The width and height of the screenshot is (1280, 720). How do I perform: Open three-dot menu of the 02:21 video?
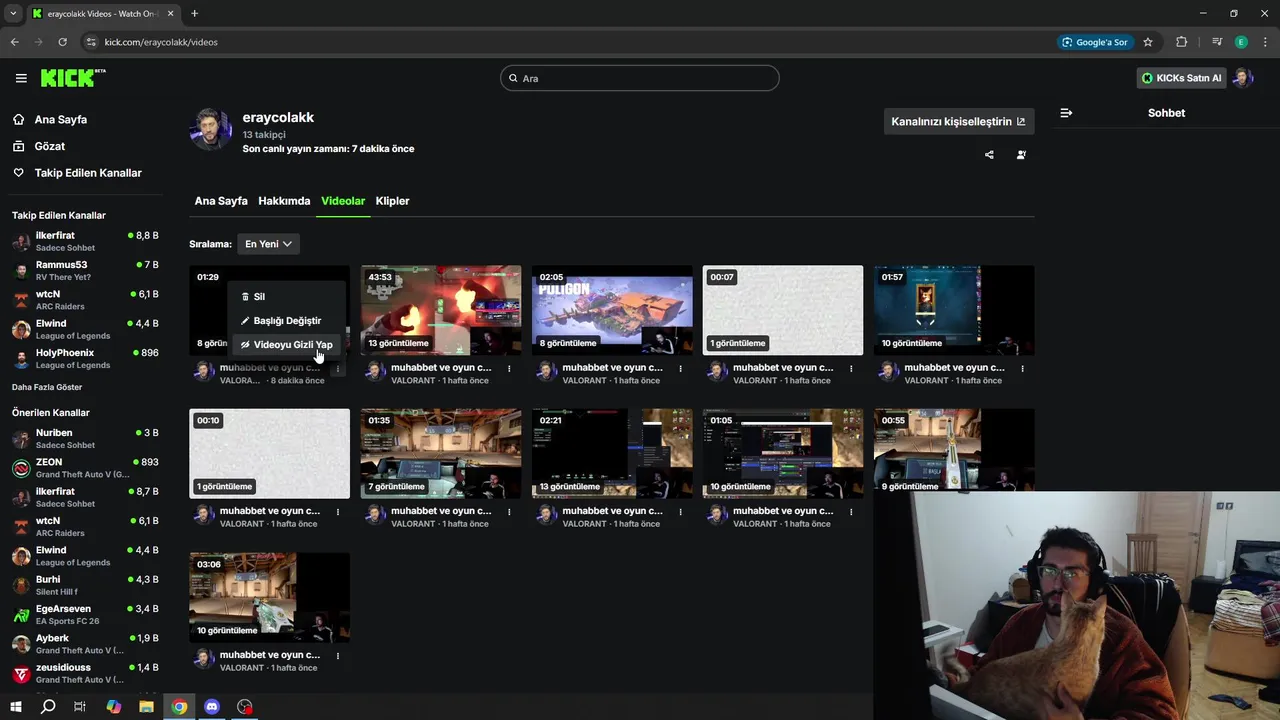click(x=680, y=511)
